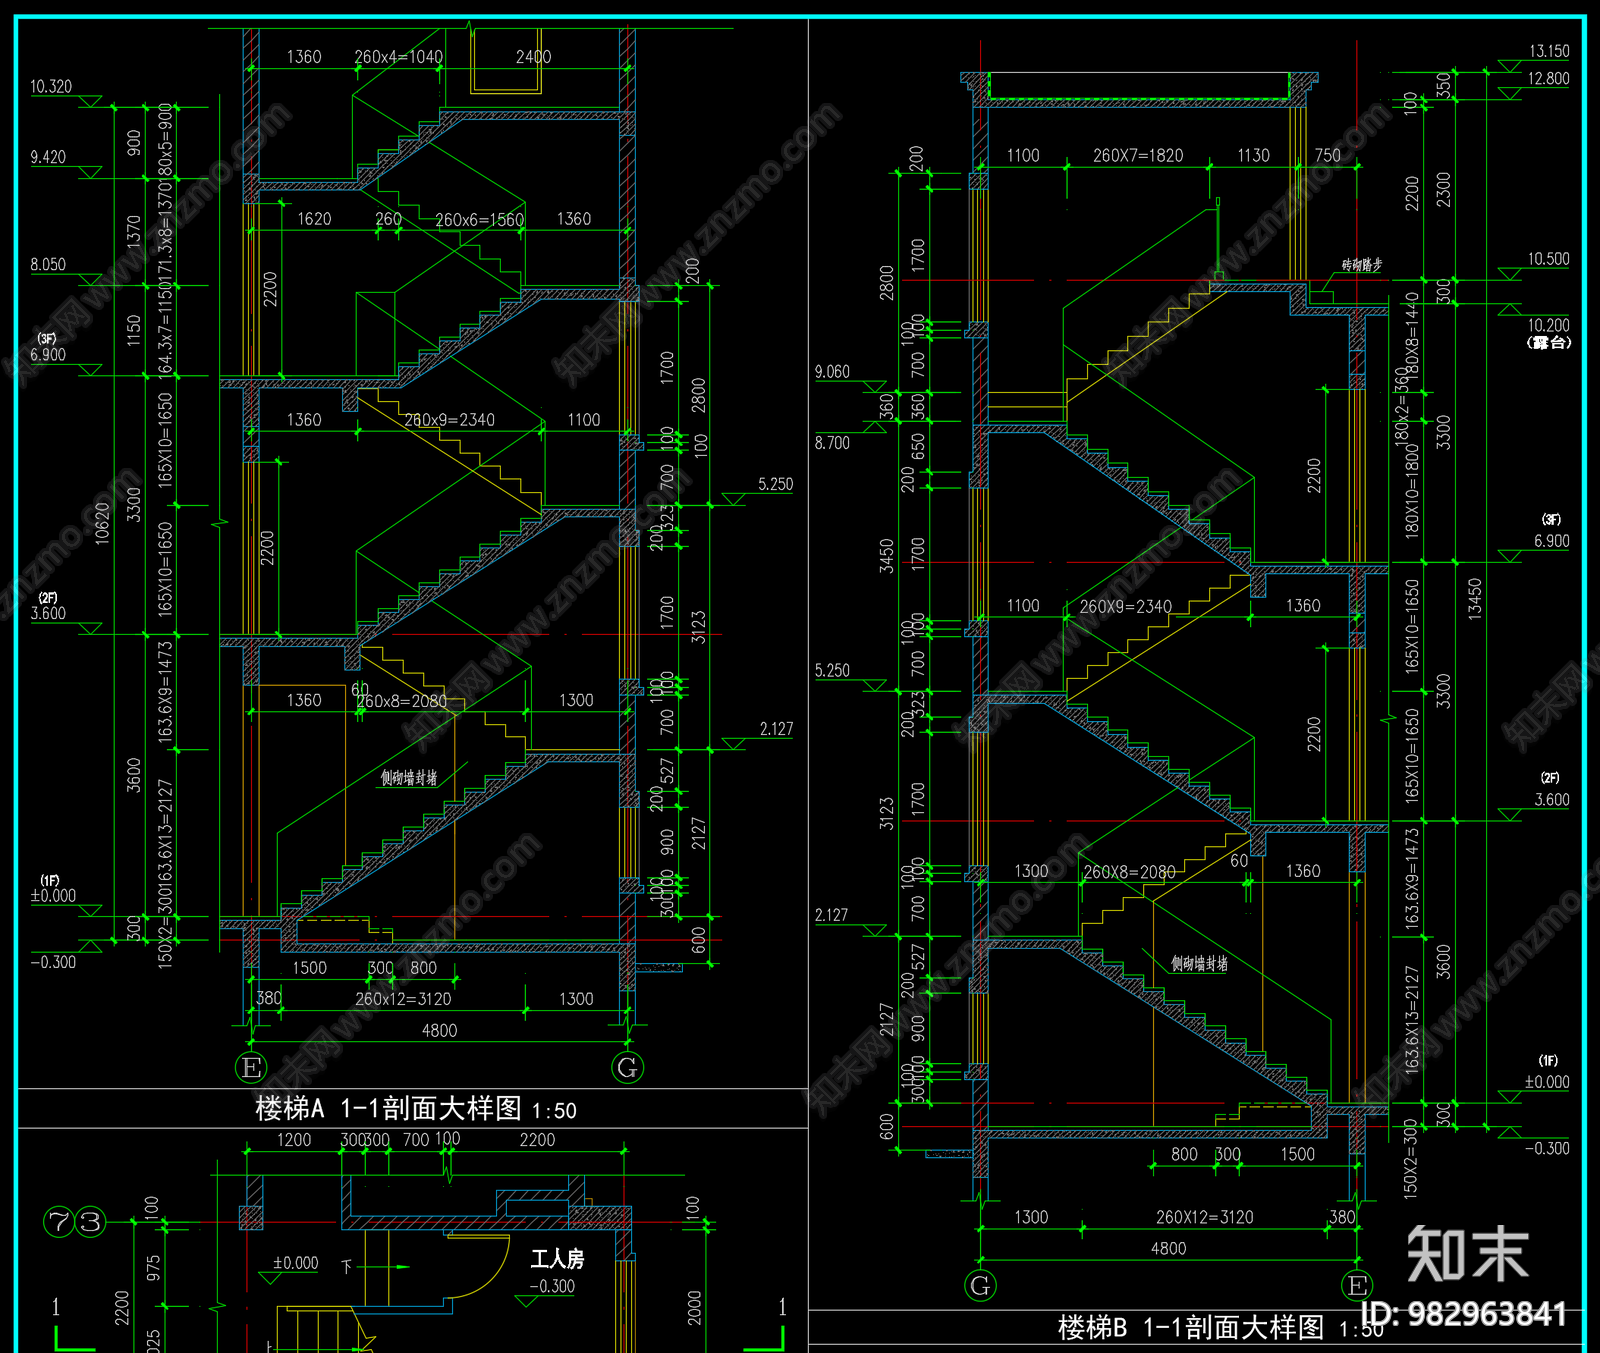Pick the top dimension '2400'

pos(533,57)
